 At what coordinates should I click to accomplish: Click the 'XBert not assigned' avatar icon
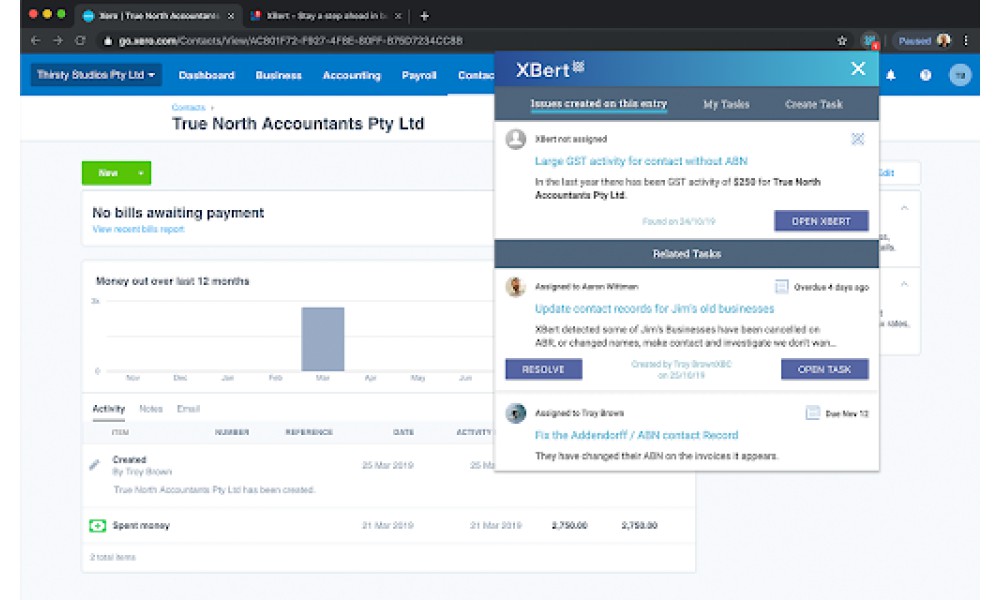pyautogui.click(x=515, y=138)
